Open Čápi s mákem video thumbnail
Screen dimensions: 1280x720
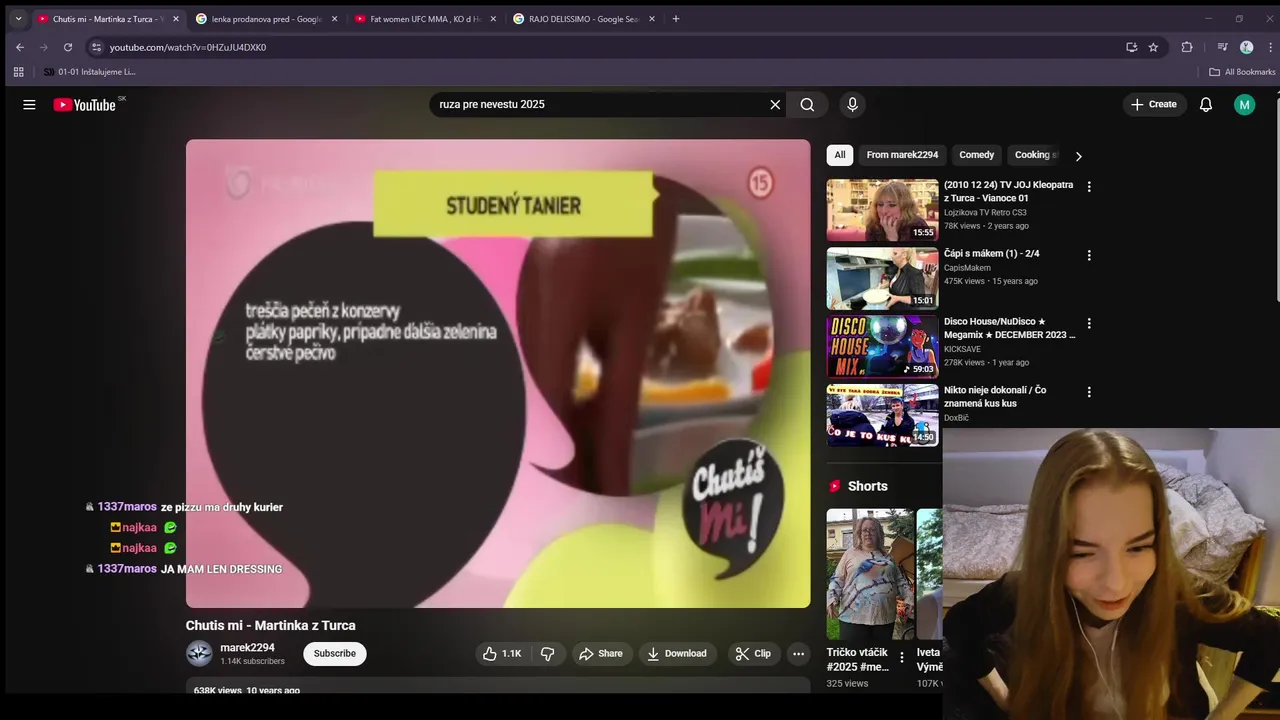click(882, 278)
